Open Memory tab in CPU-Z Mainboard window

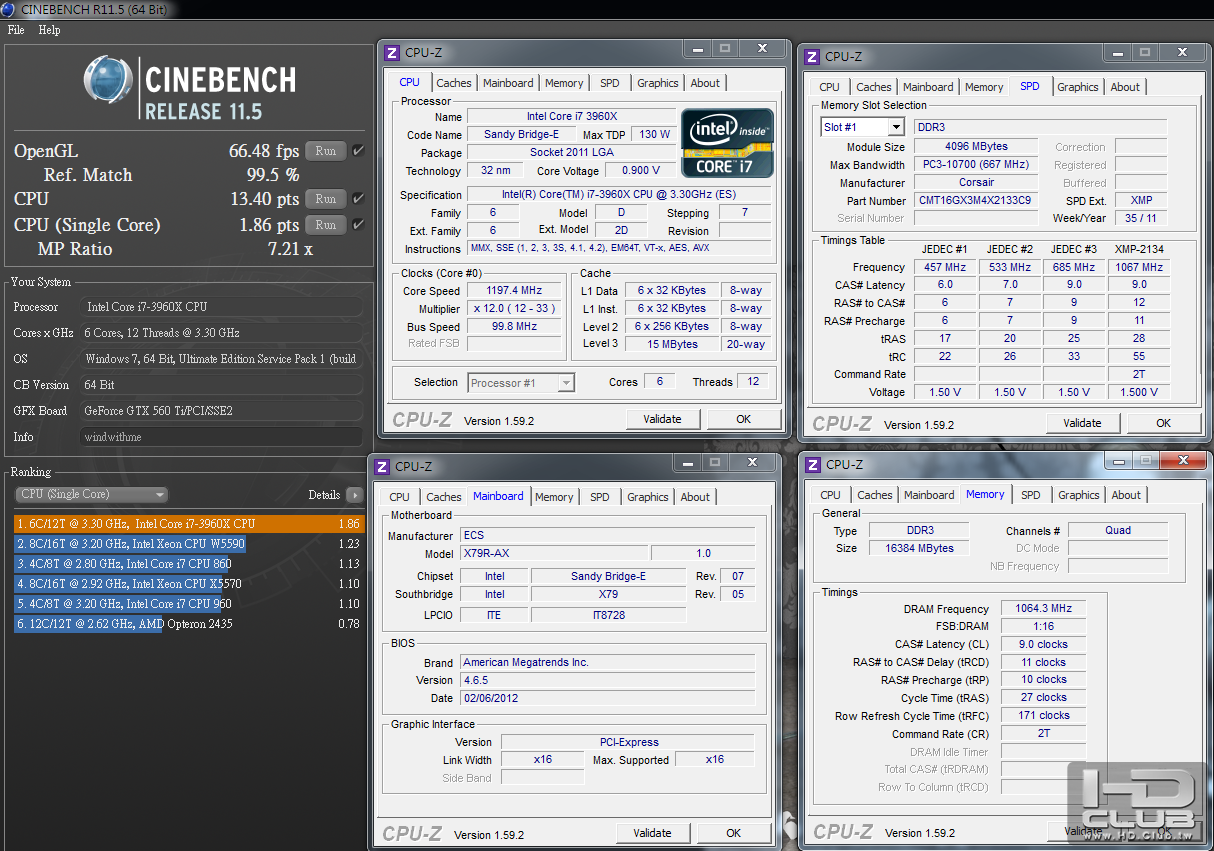[554, 497]
